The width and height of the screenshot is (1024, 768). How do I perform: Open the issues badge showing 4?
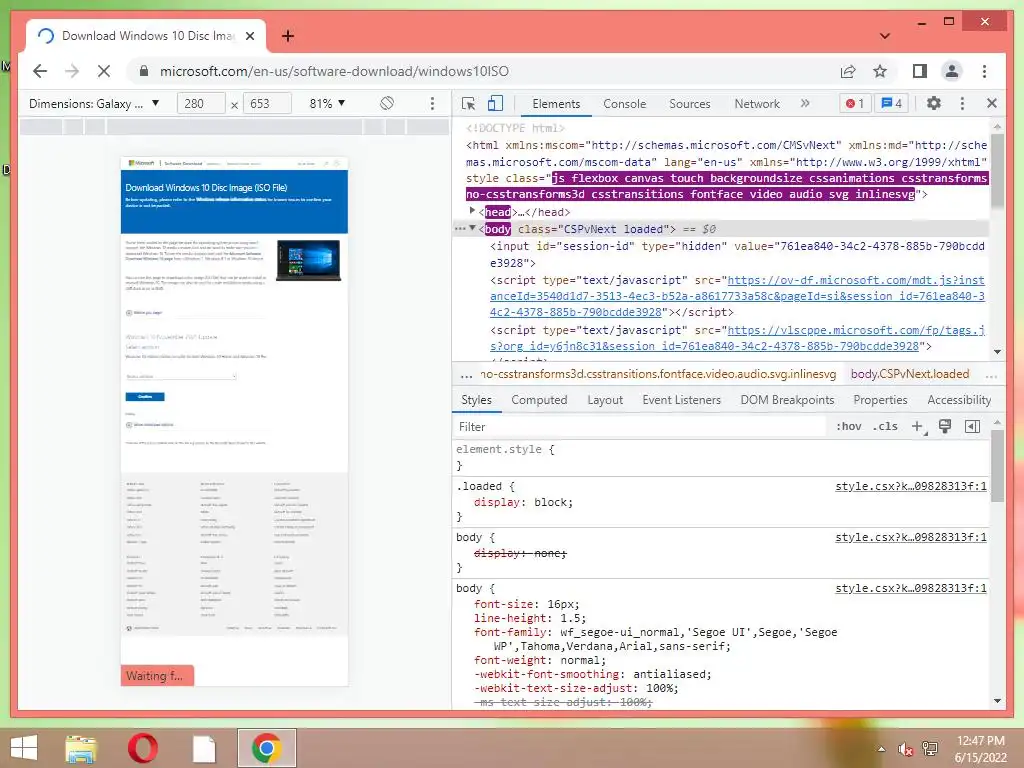tap(891, 103)
